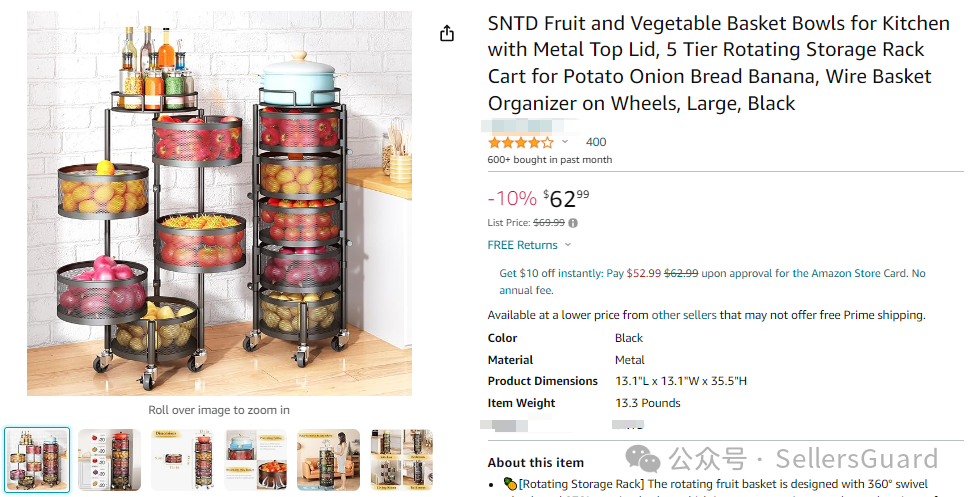The height and width of the screenshot is (497, 969).
Task: View the thumbnail with the blue pot close-up
Action: pos(255,460)
